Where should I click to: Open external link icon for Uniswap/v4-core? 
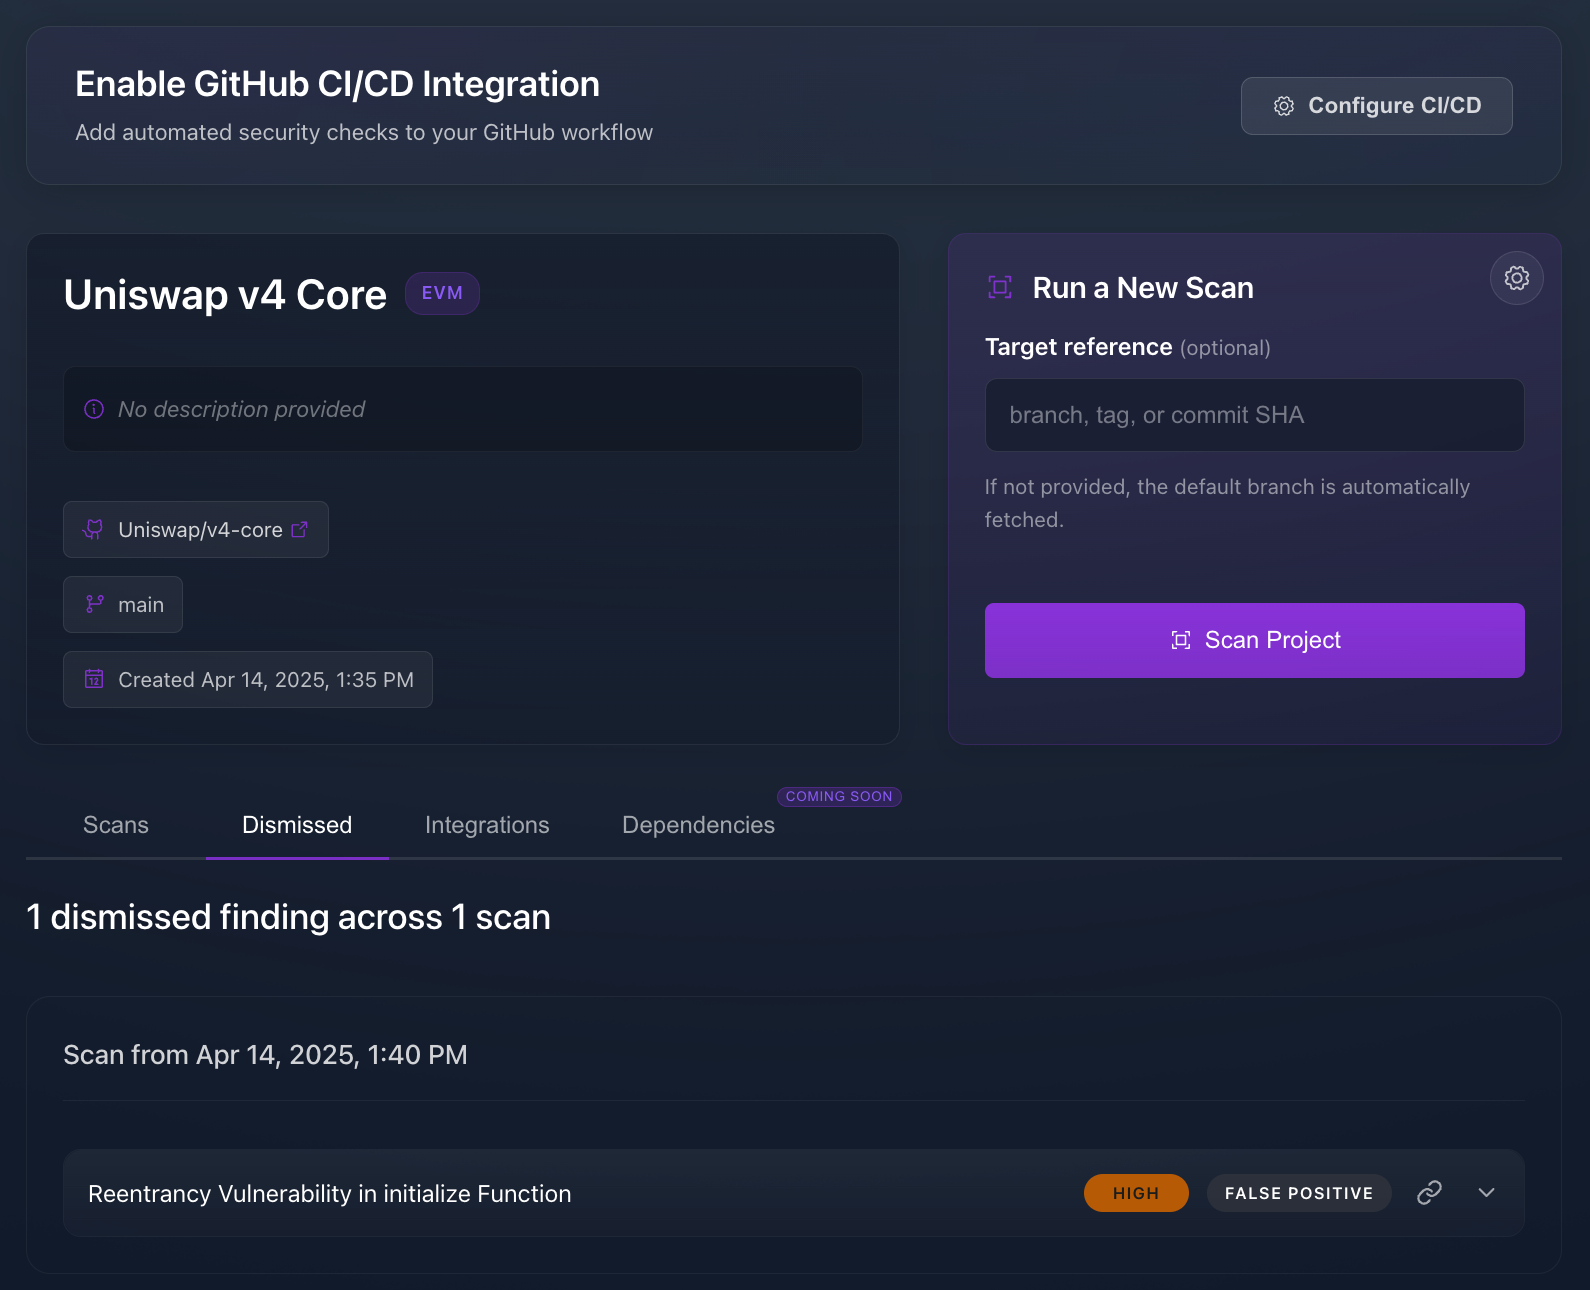[x=299, y=530]
